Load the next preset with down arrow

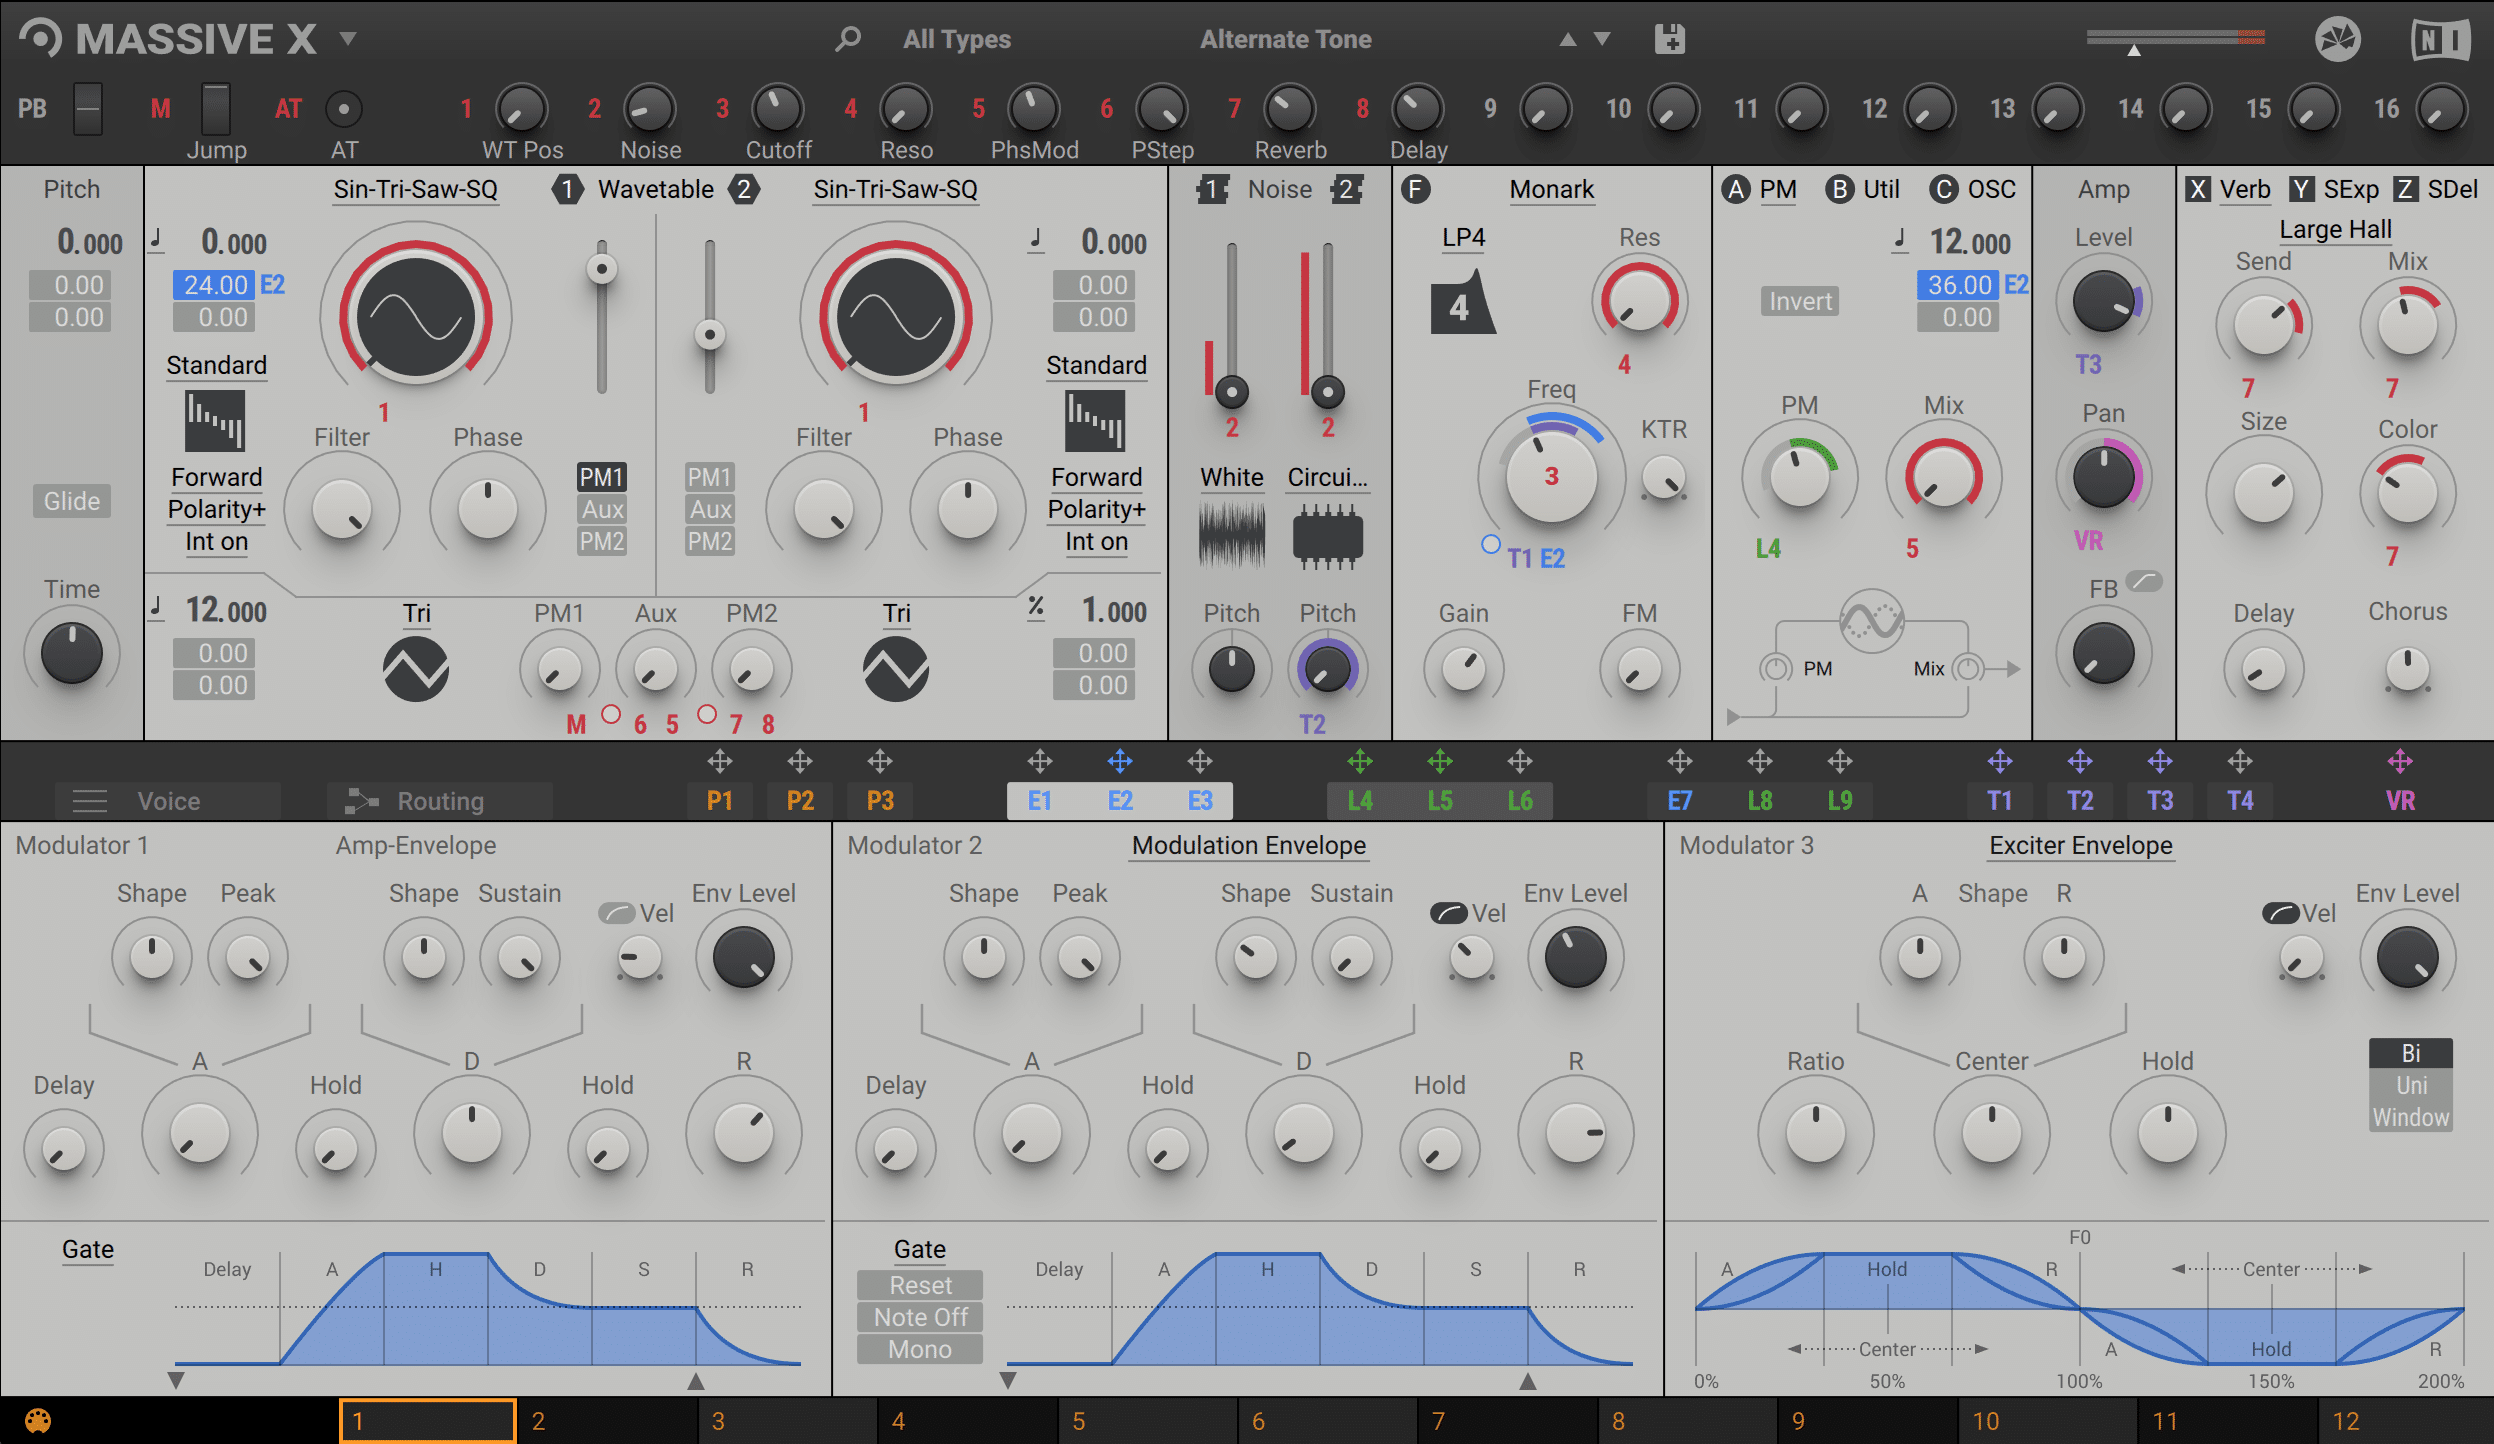pyautogui.click(x=1602, y=39)
